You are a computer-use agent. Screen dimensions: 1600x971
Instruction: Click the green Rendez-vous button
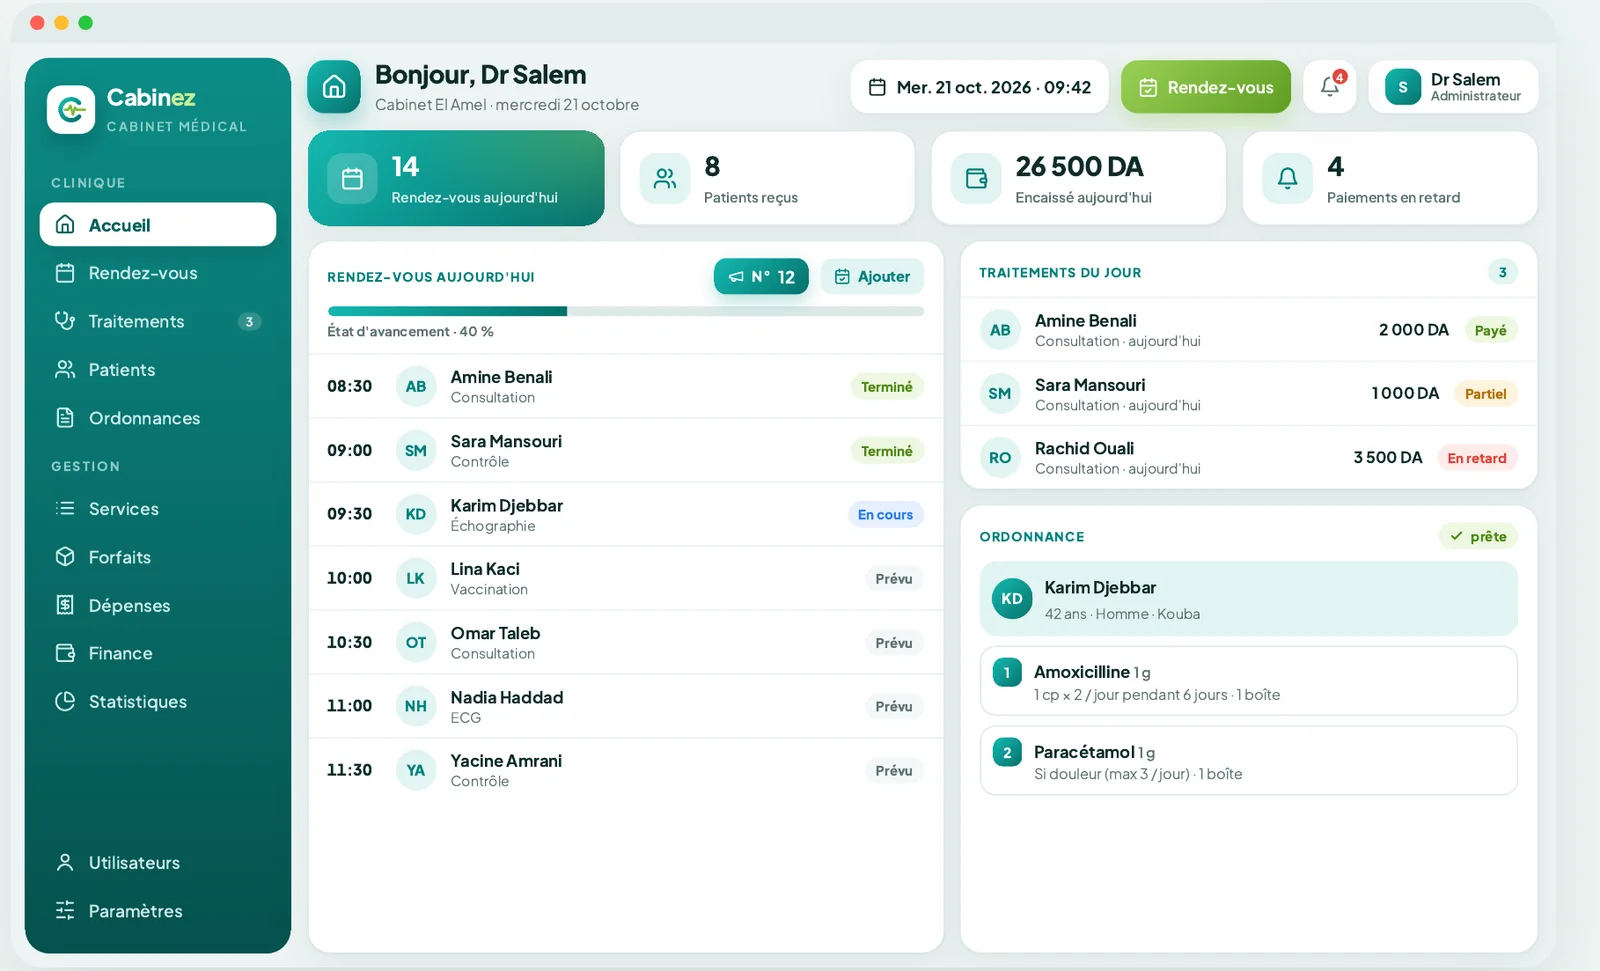point(1206,87)
